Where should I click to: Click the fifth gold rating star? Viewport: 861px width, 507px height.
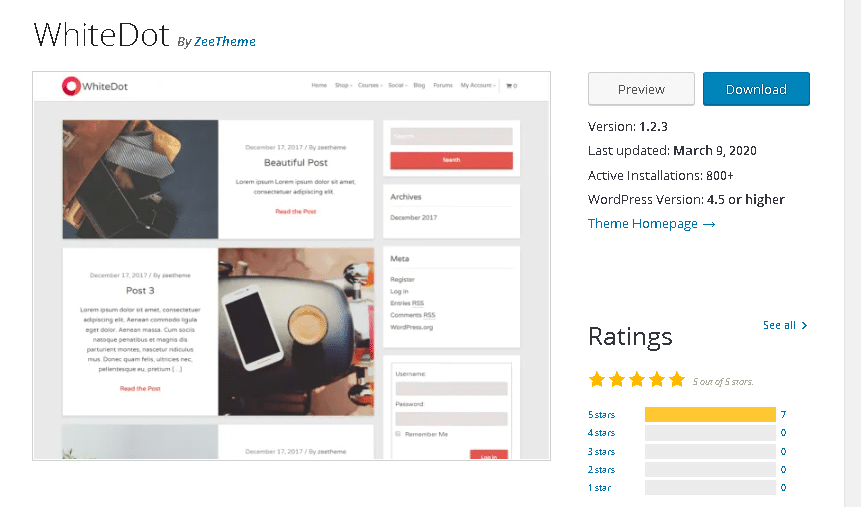(677, 380)
